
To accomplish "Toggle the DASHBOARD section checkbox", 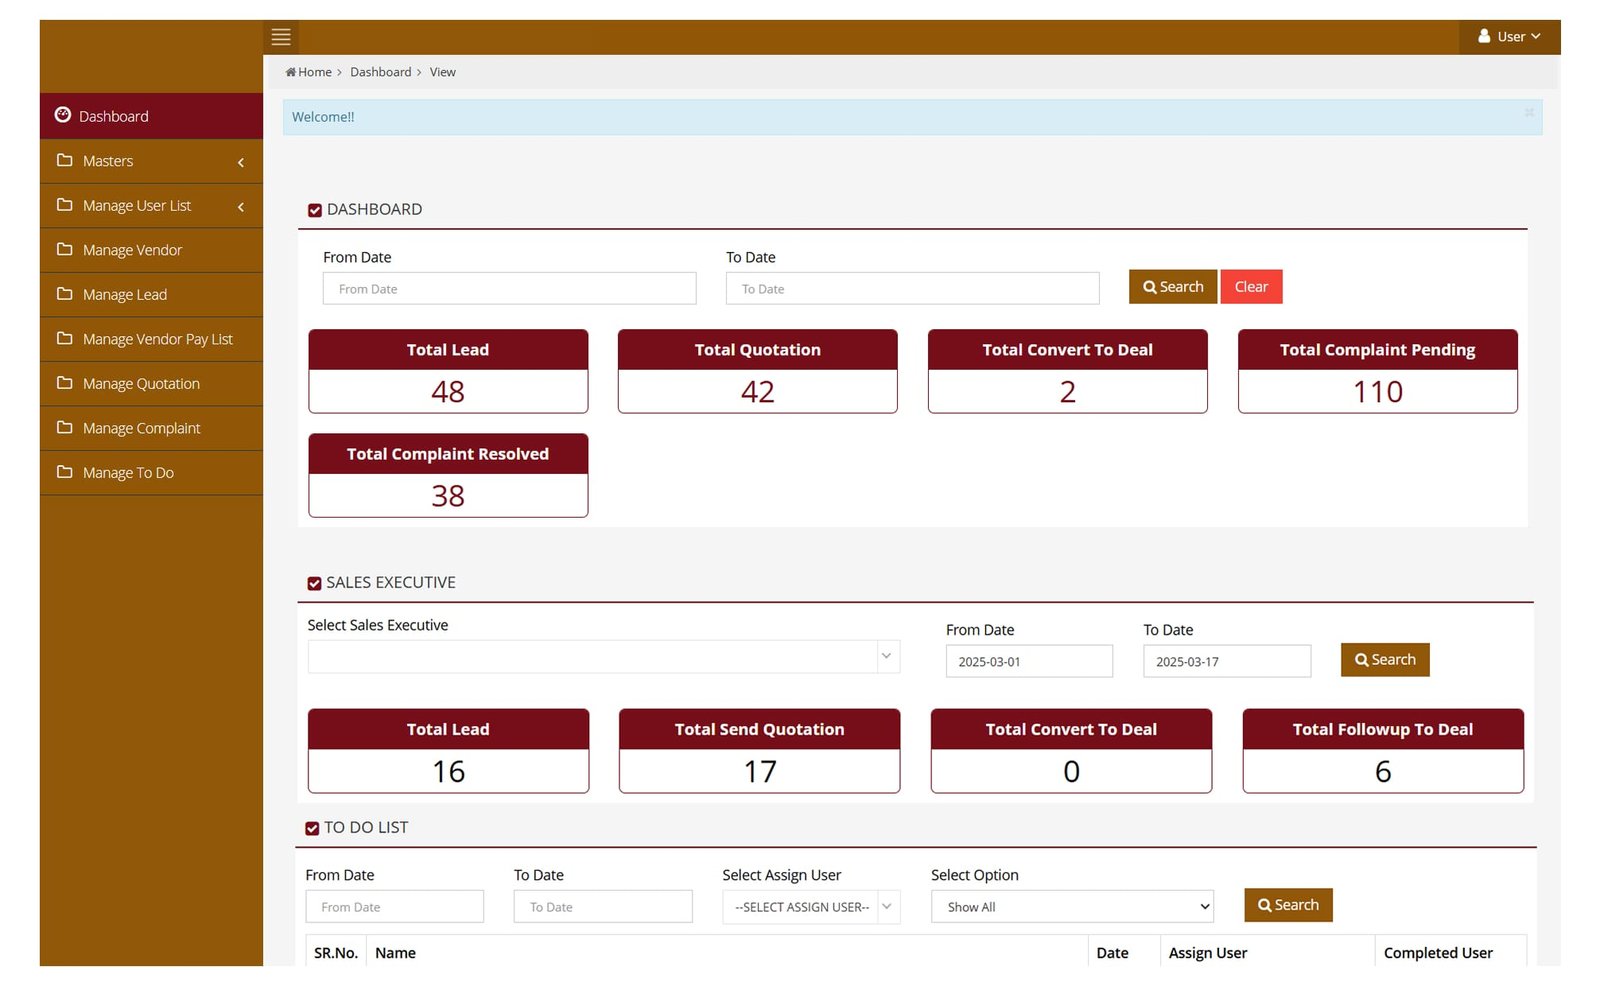I will click(x=315, y=210).
